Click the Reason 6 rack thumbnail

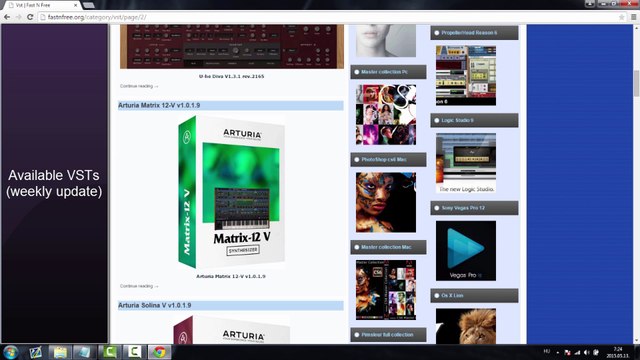(466, 76)
